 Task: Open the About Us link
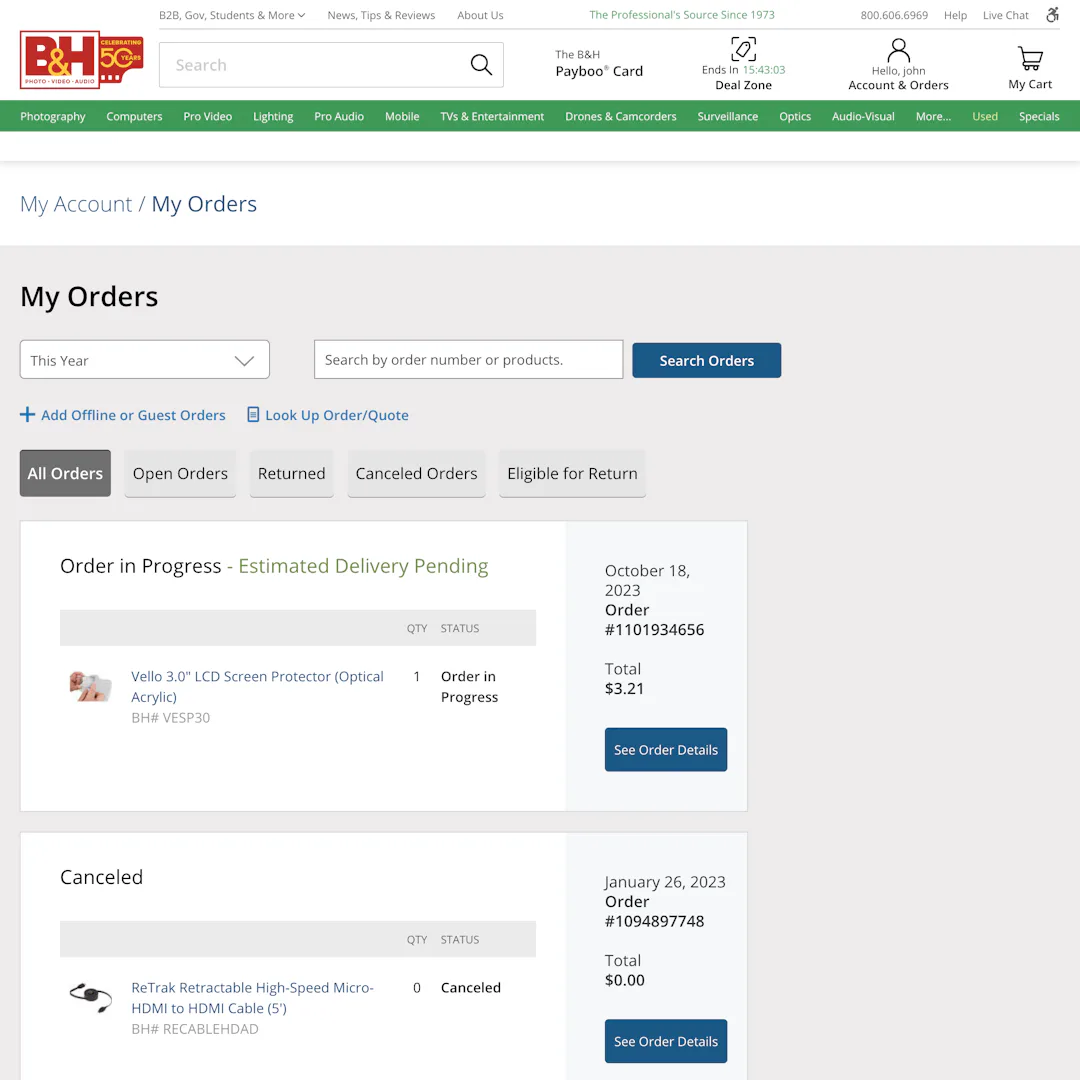point(480,15)
